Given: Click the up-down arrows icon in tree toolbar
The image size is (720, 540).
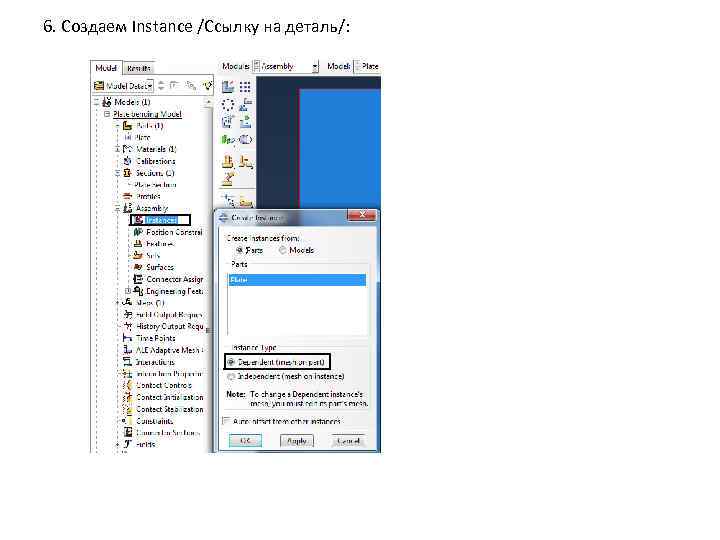Looking at the screenshot, I should click(161, 85).
